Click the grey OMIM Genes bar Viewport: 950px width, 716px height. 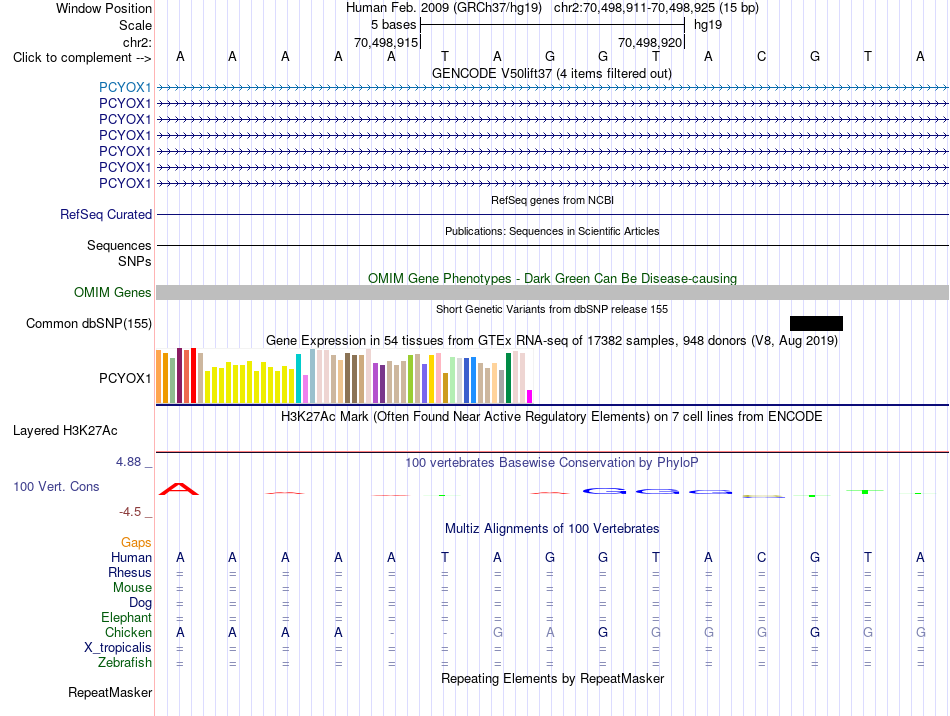[552, 293]
